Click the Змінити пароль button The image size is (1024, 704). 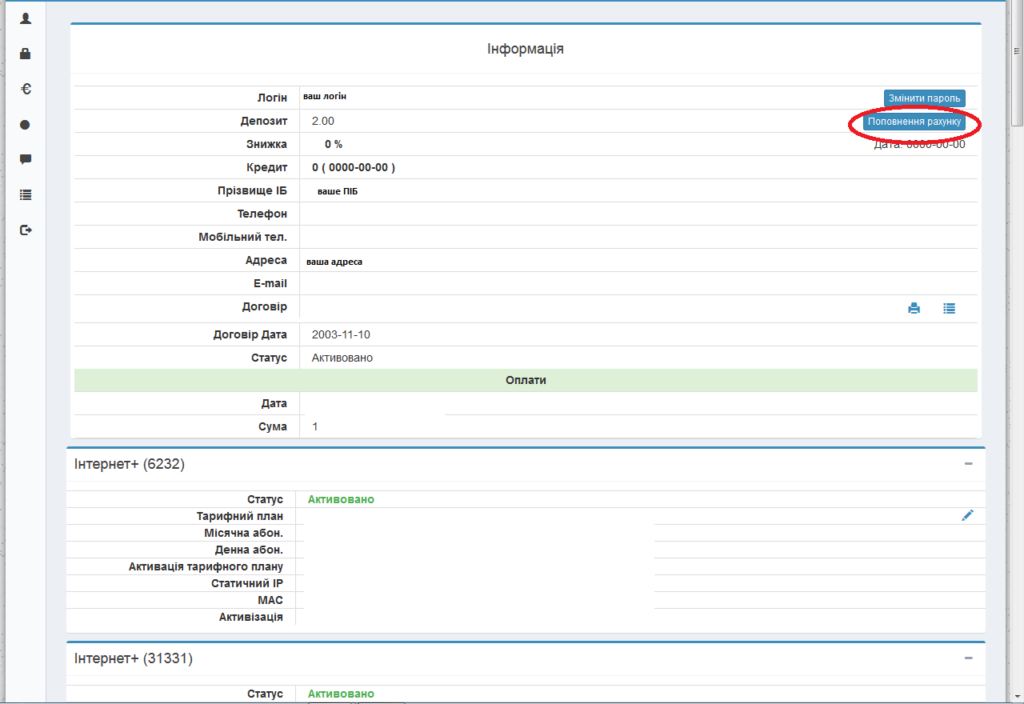coord(924,98)
